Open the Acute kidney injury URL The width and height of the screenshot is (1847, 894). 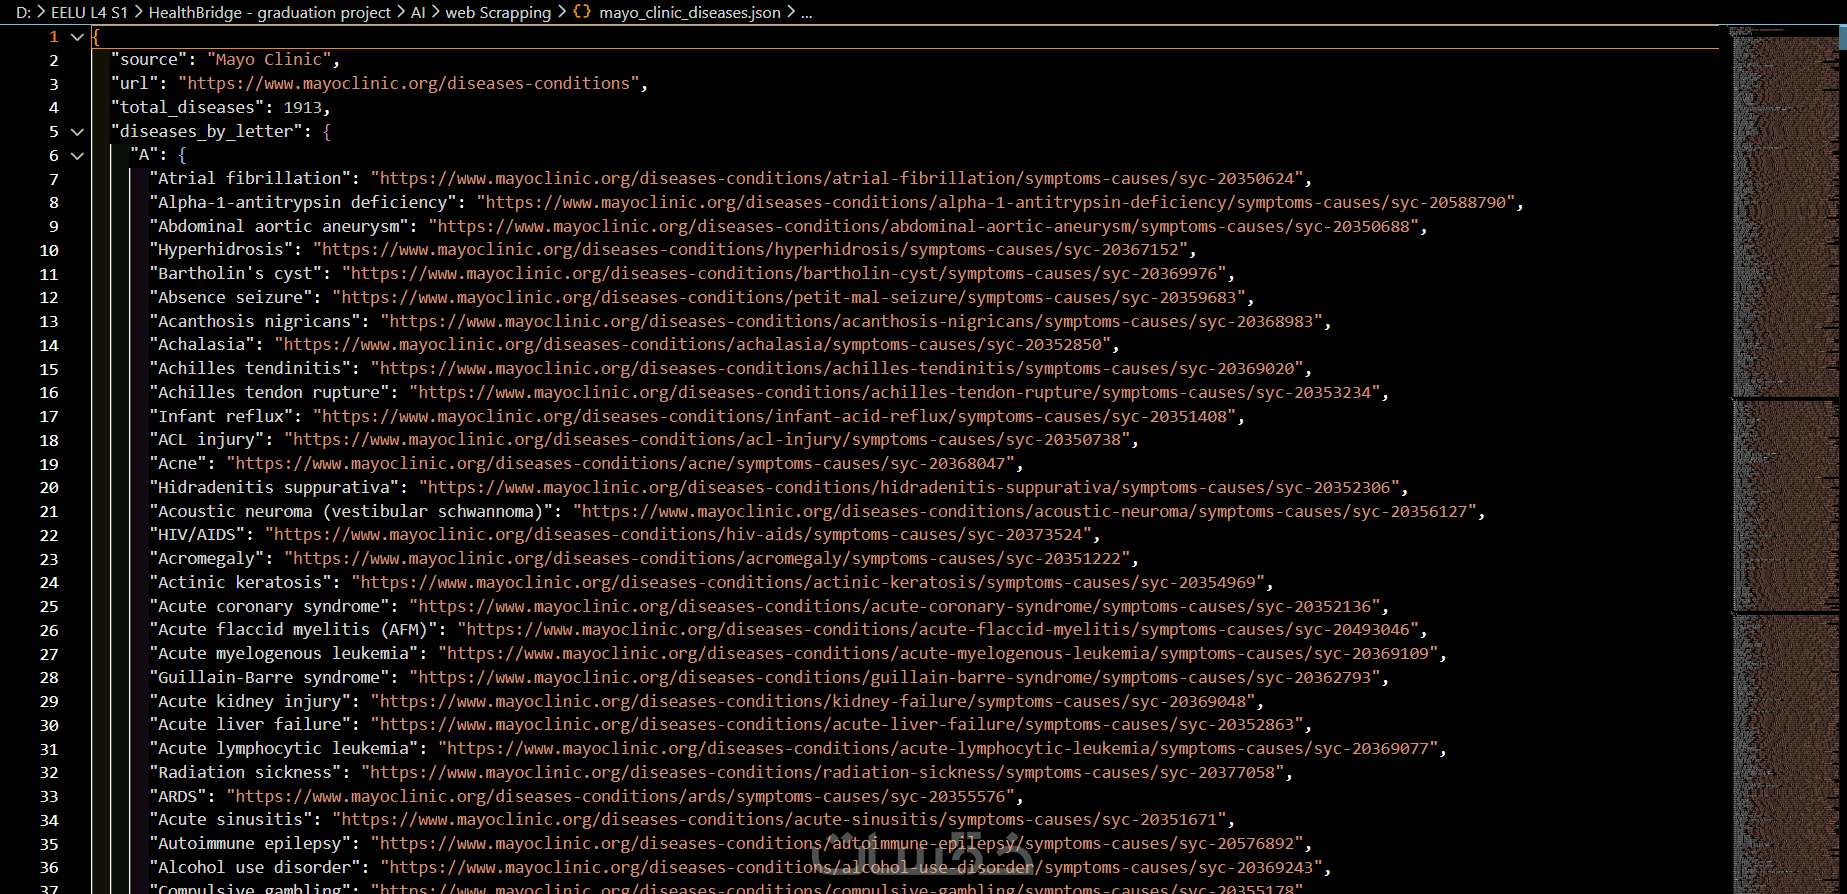coord(813,702)
